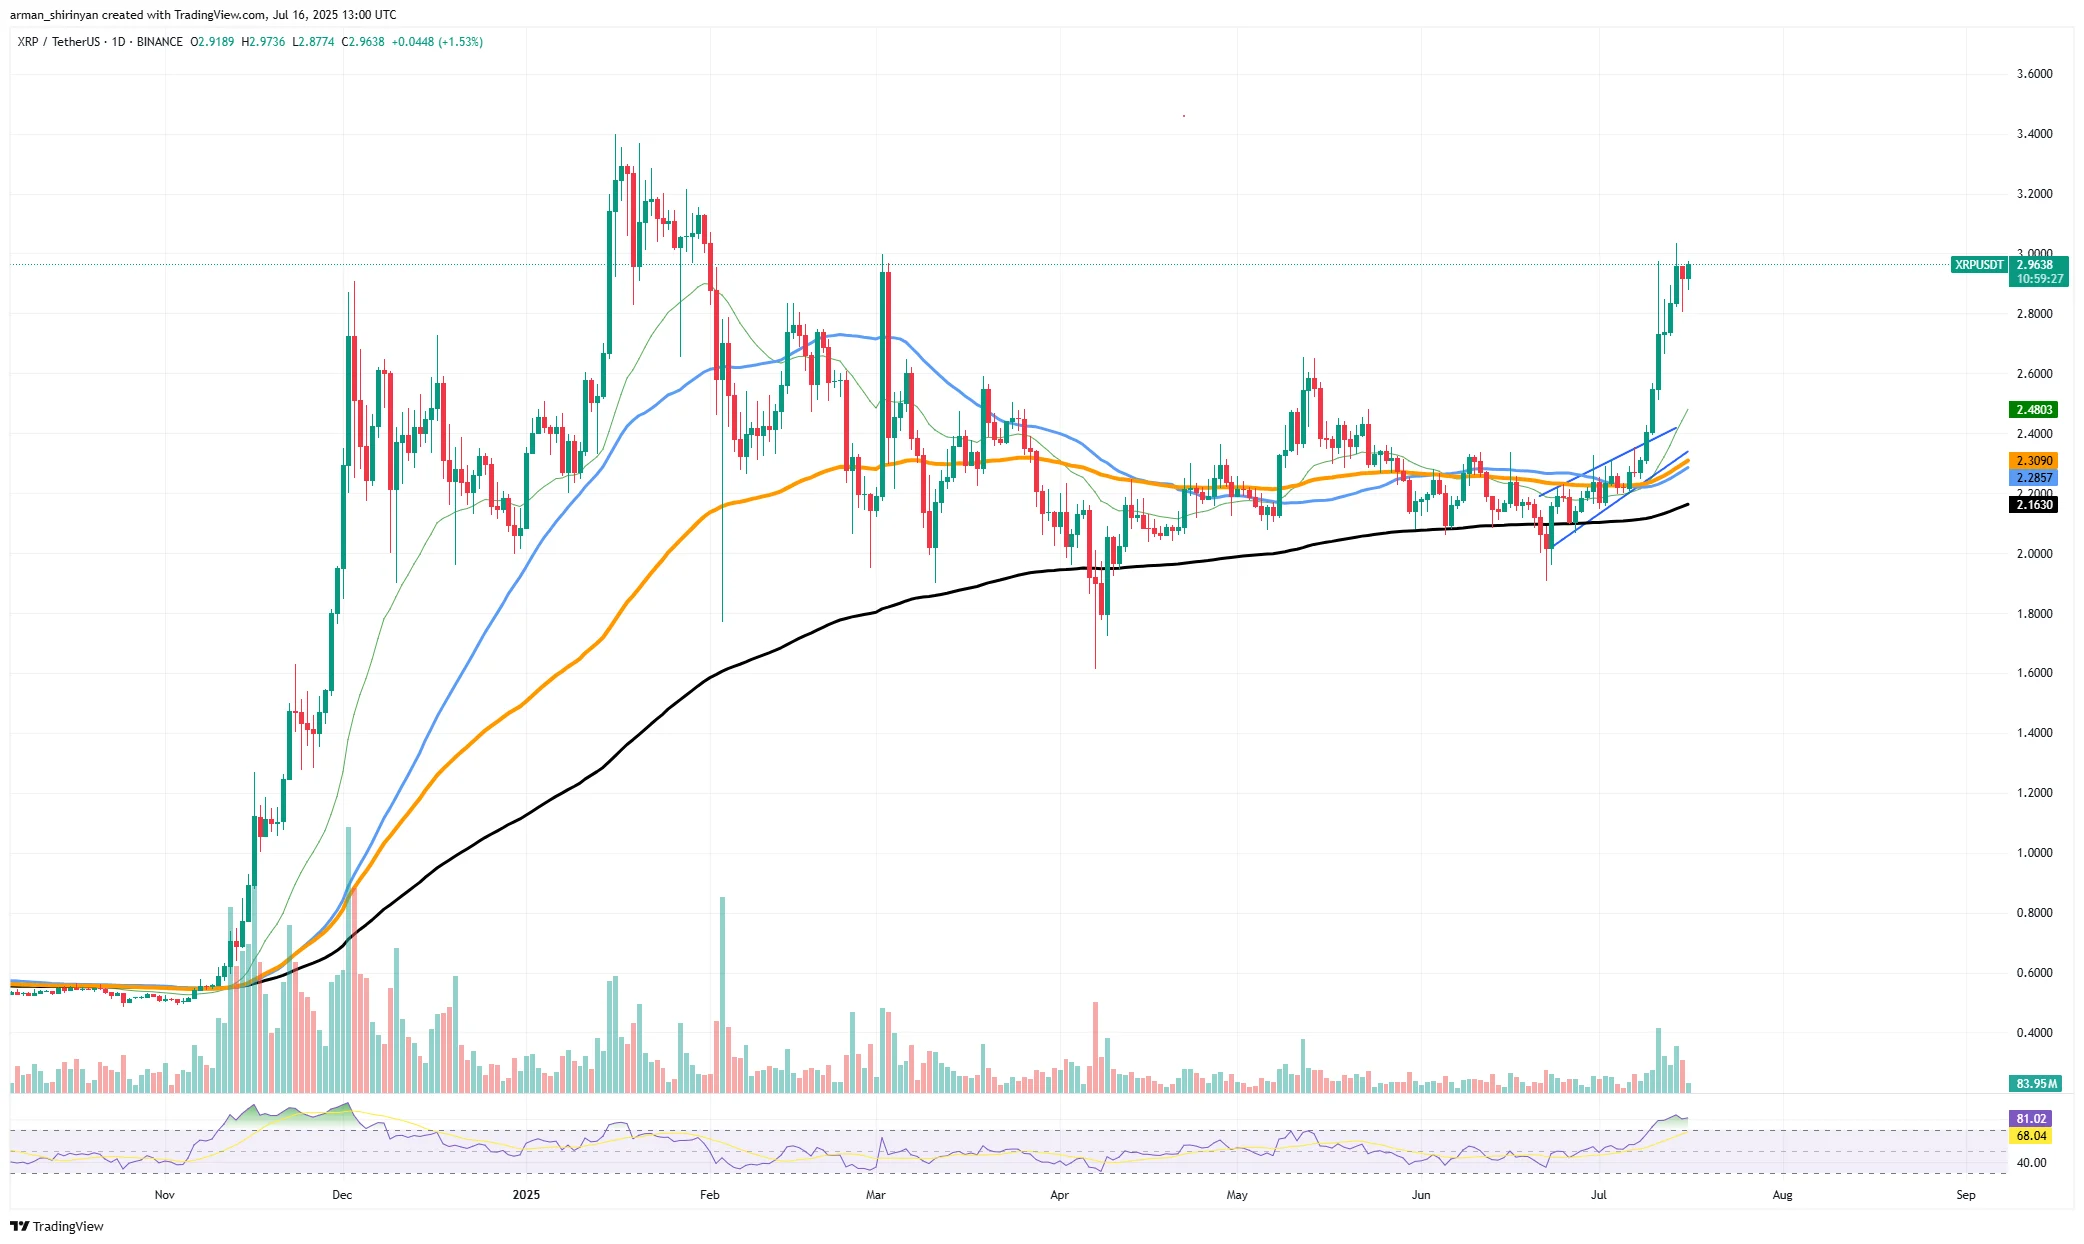Click the 10:59:27 countdown timer label
Viewport: 2084px width, 1244px height.
pyautogui.click(x=2039, y=279)
